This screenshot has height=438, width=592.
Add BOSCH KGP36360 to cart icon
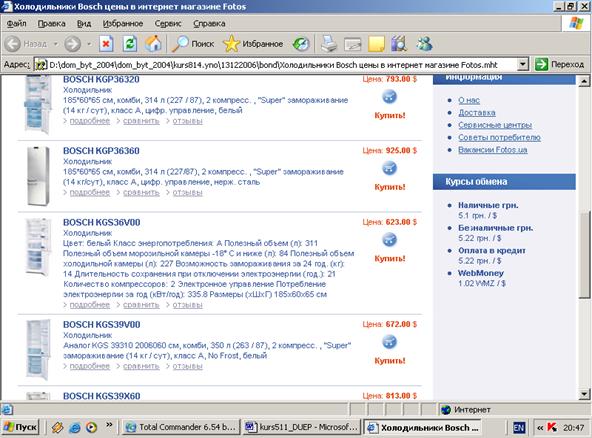pos(389,168)
